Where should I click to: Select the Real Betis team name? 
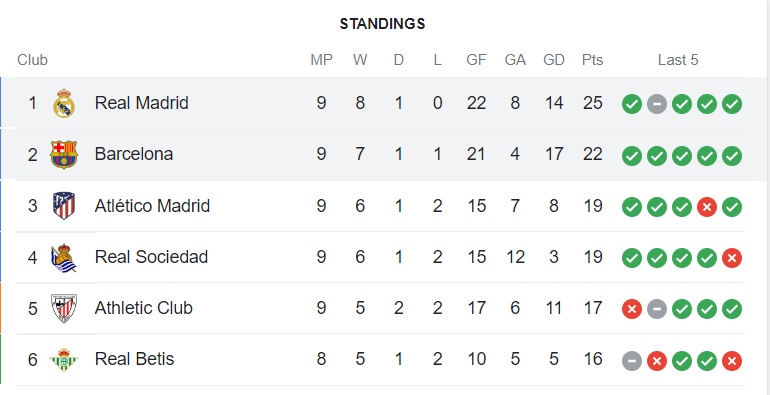[134, 359]
